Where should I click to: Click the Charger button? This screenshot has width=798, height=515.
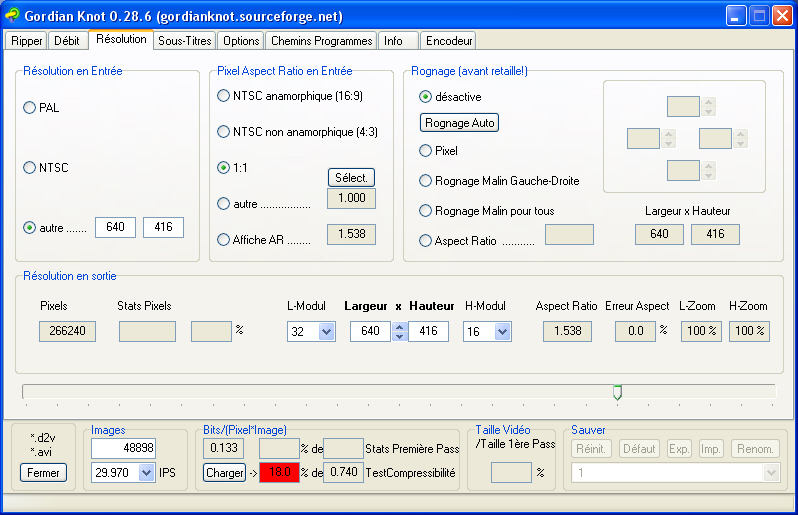224,473
